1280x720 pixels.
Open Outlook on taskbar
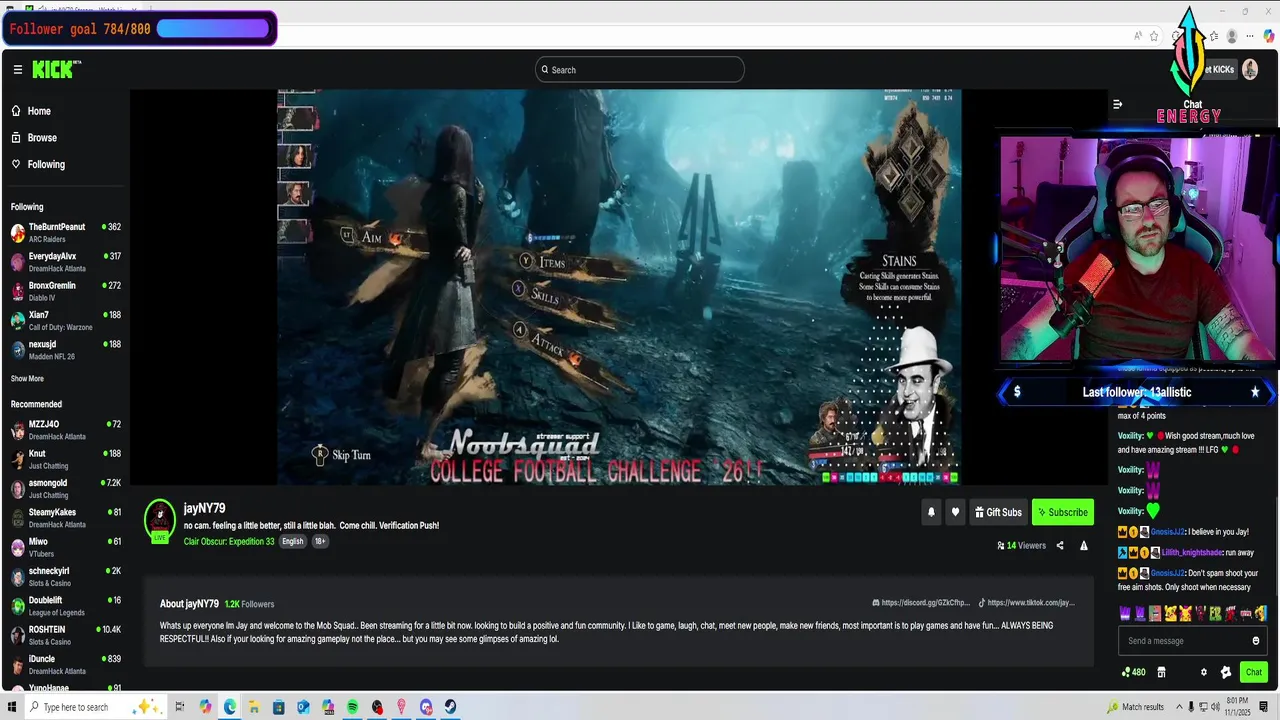(303, 707)
